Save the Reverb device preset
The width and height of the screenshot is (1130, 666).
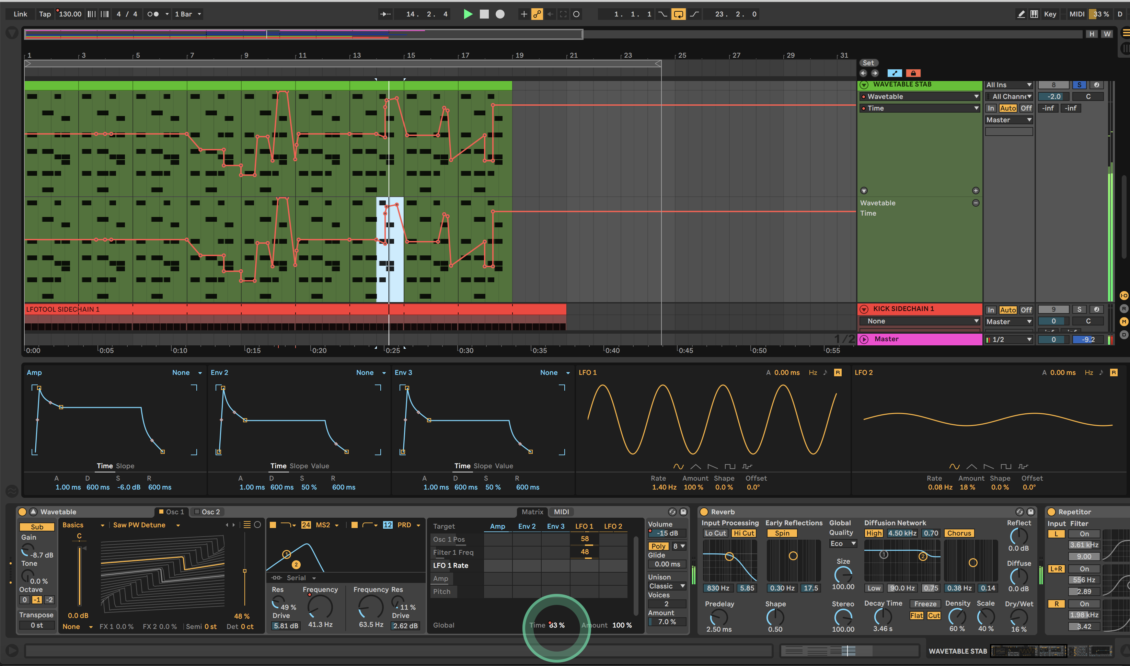(1031, 512)
